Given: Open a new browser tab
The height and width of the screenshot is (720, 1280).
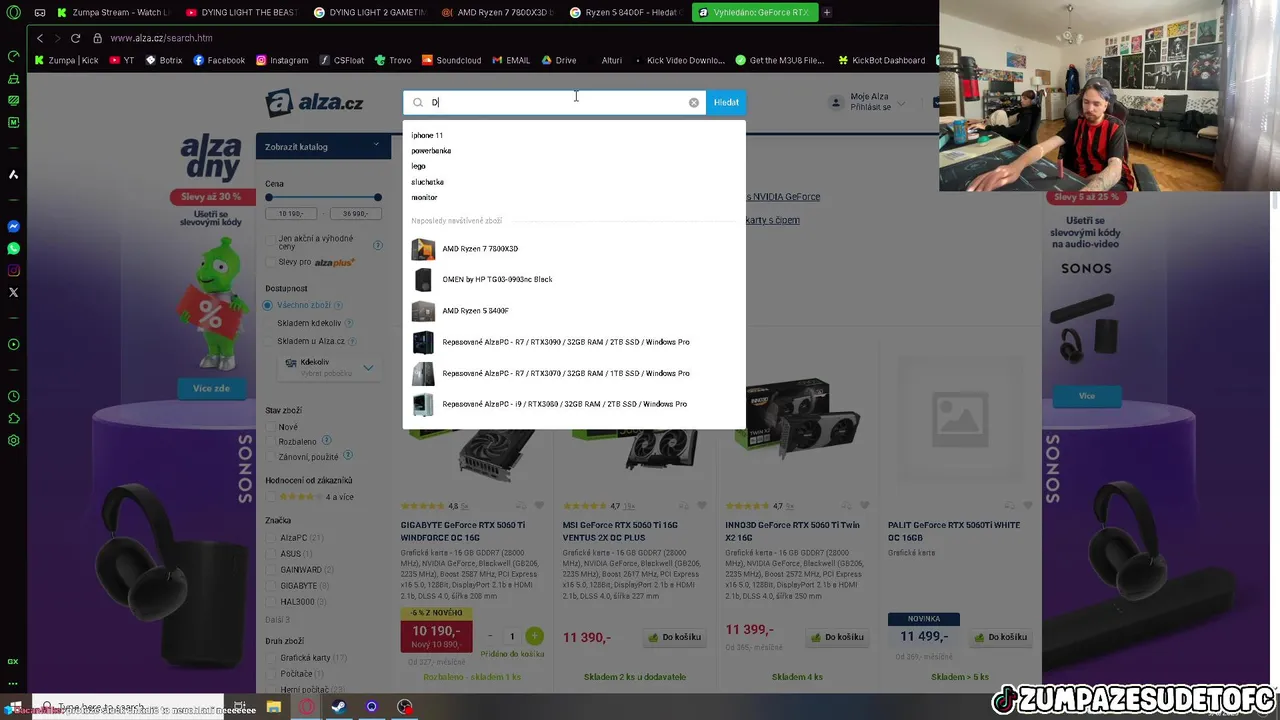Looking at the screenshot, I should click(x=827, y=12).
